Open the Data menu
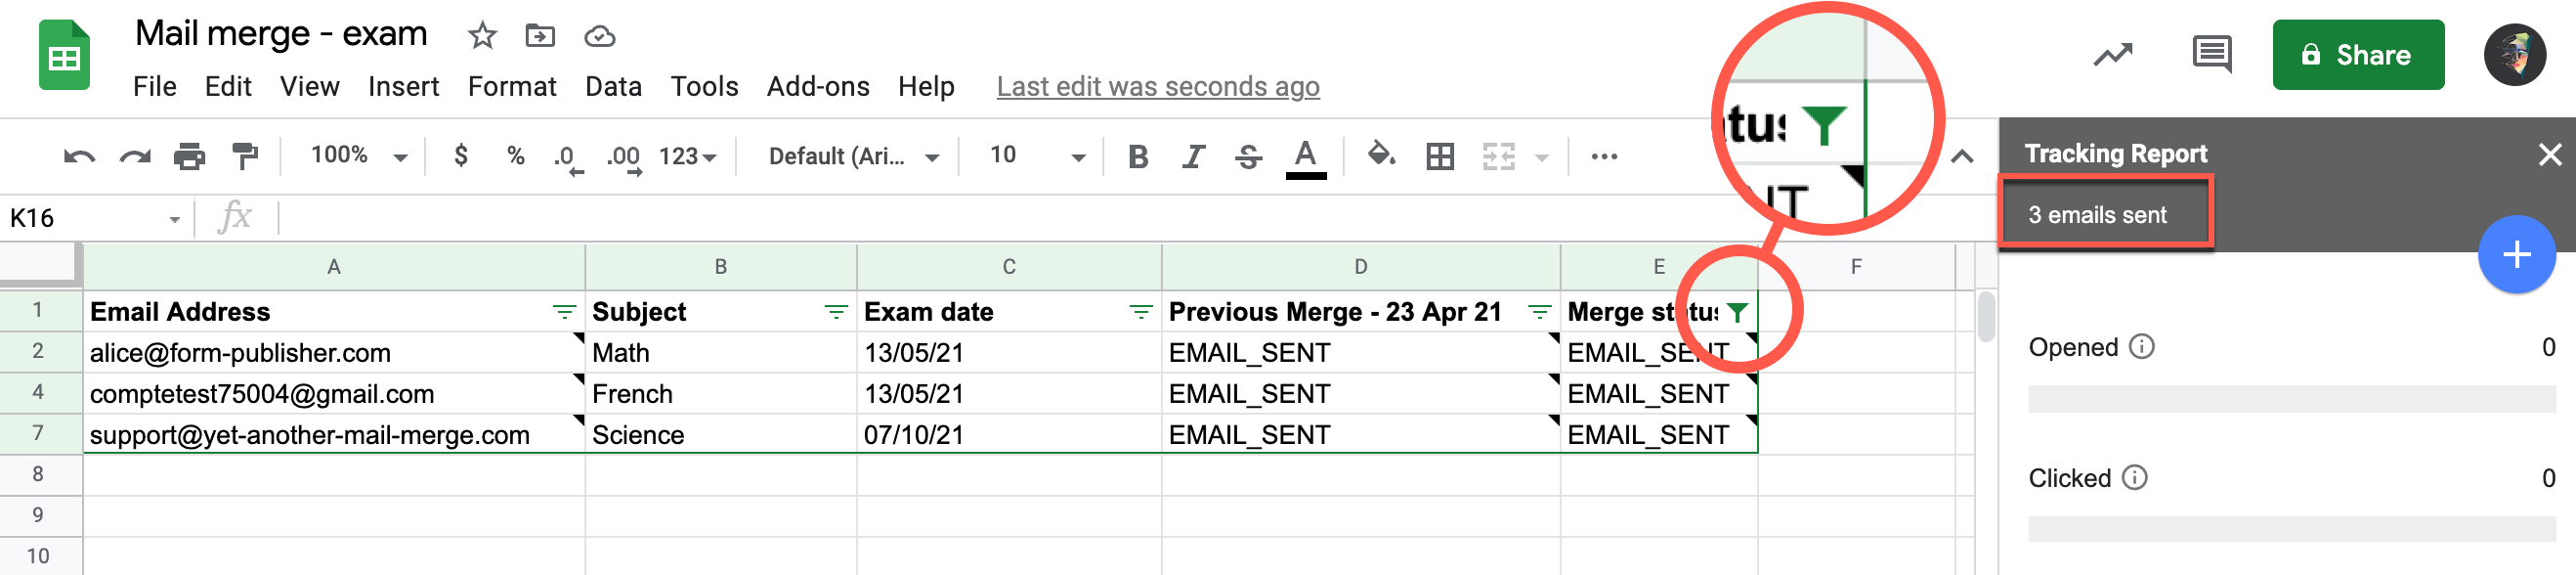 coord(613,87)
